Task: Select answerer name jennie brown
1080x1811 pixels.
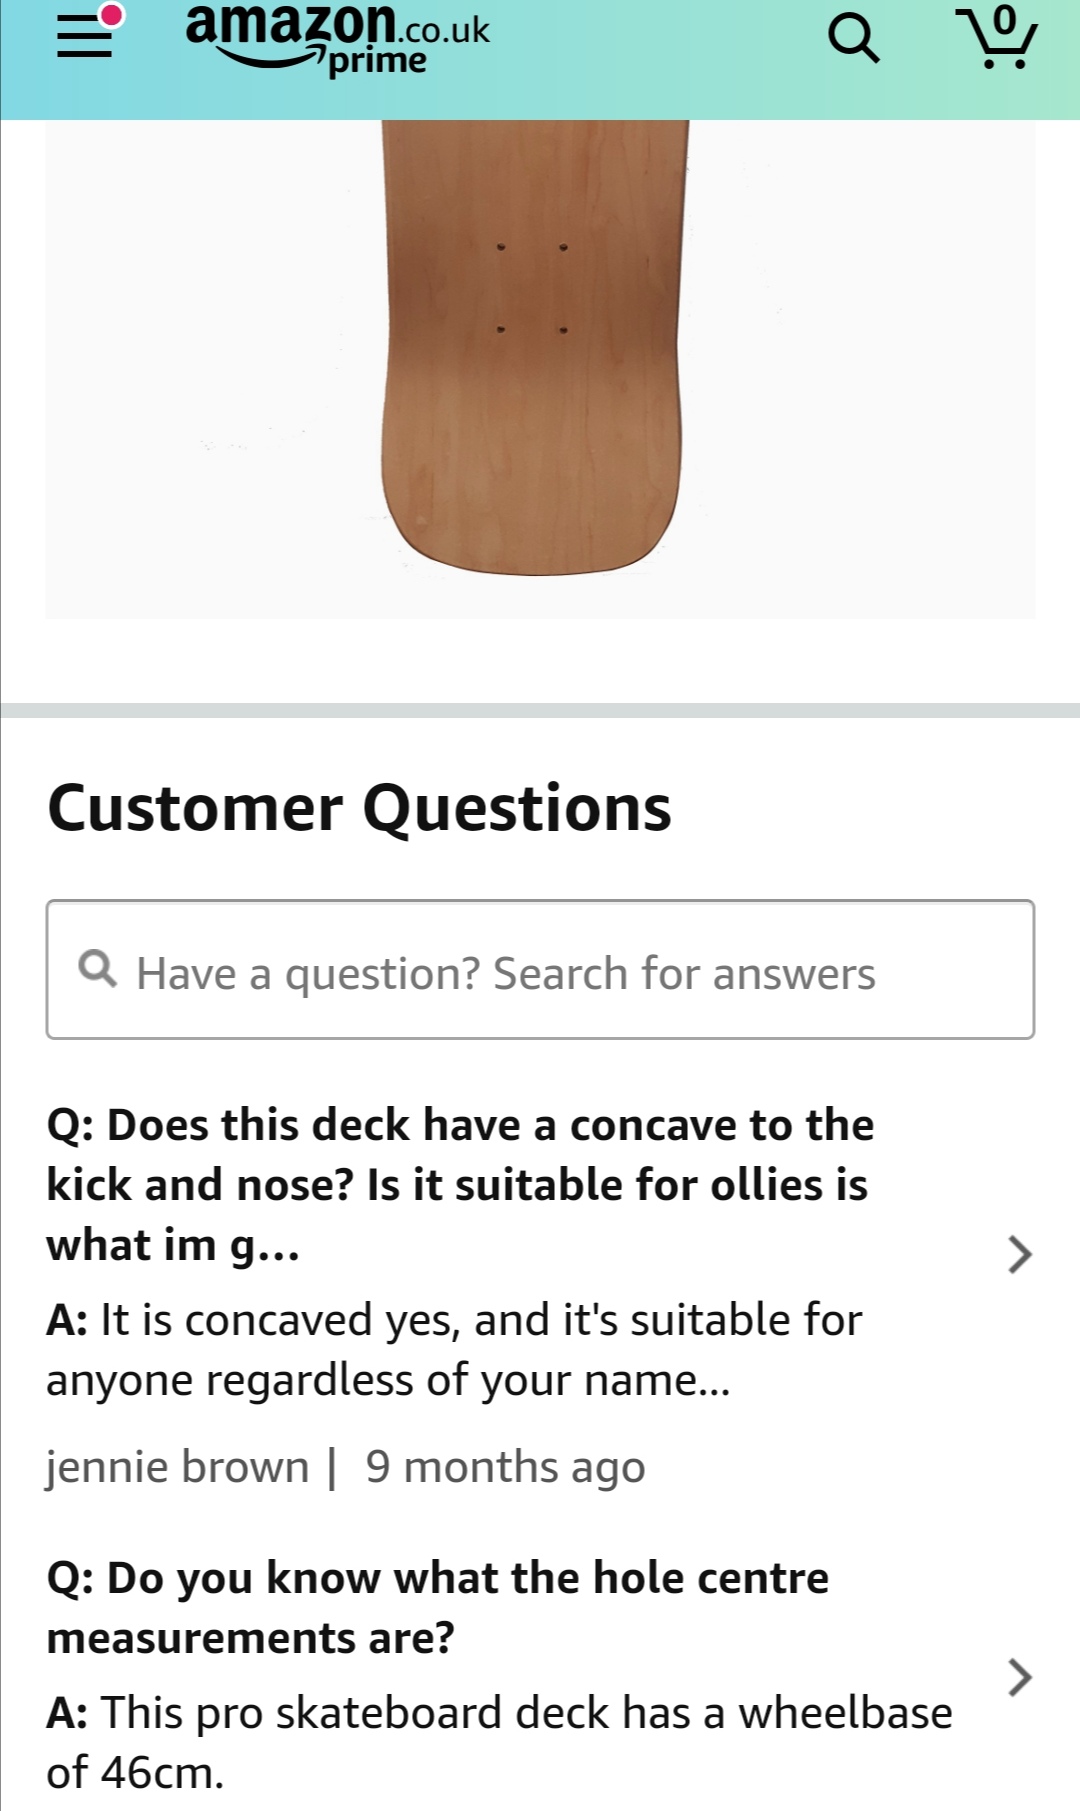Action: pyautogui.click(x=178, y=1467)
